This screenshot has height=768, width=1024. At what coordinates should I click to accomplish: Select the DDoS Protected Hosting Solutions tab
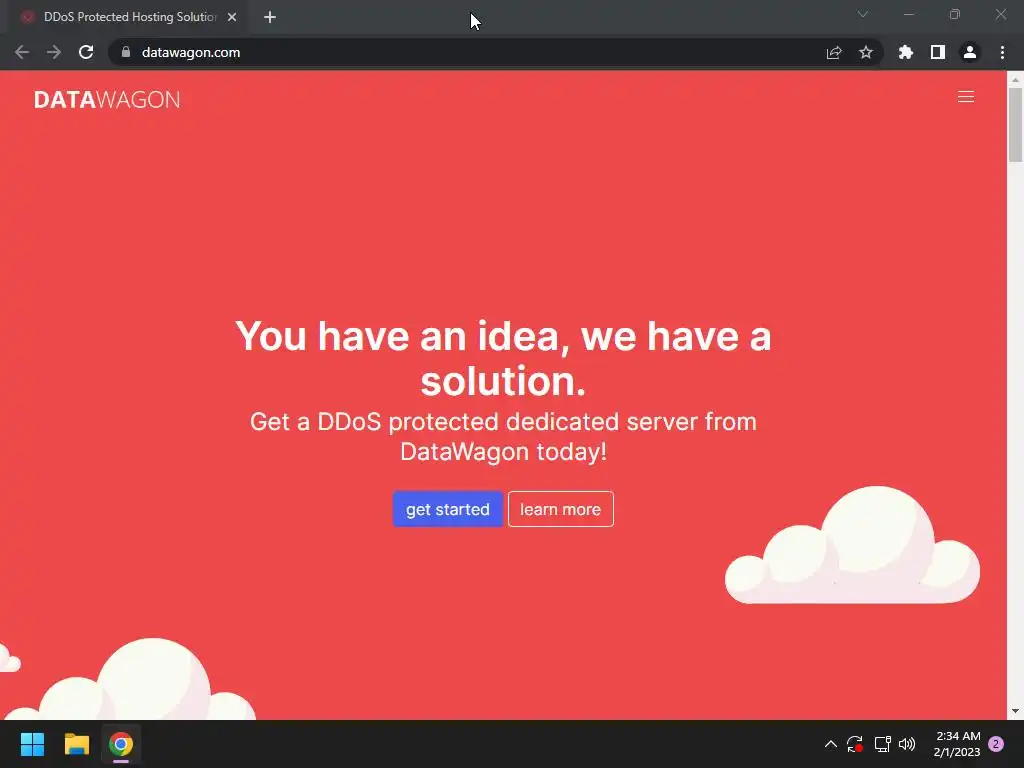pos(129,17)
